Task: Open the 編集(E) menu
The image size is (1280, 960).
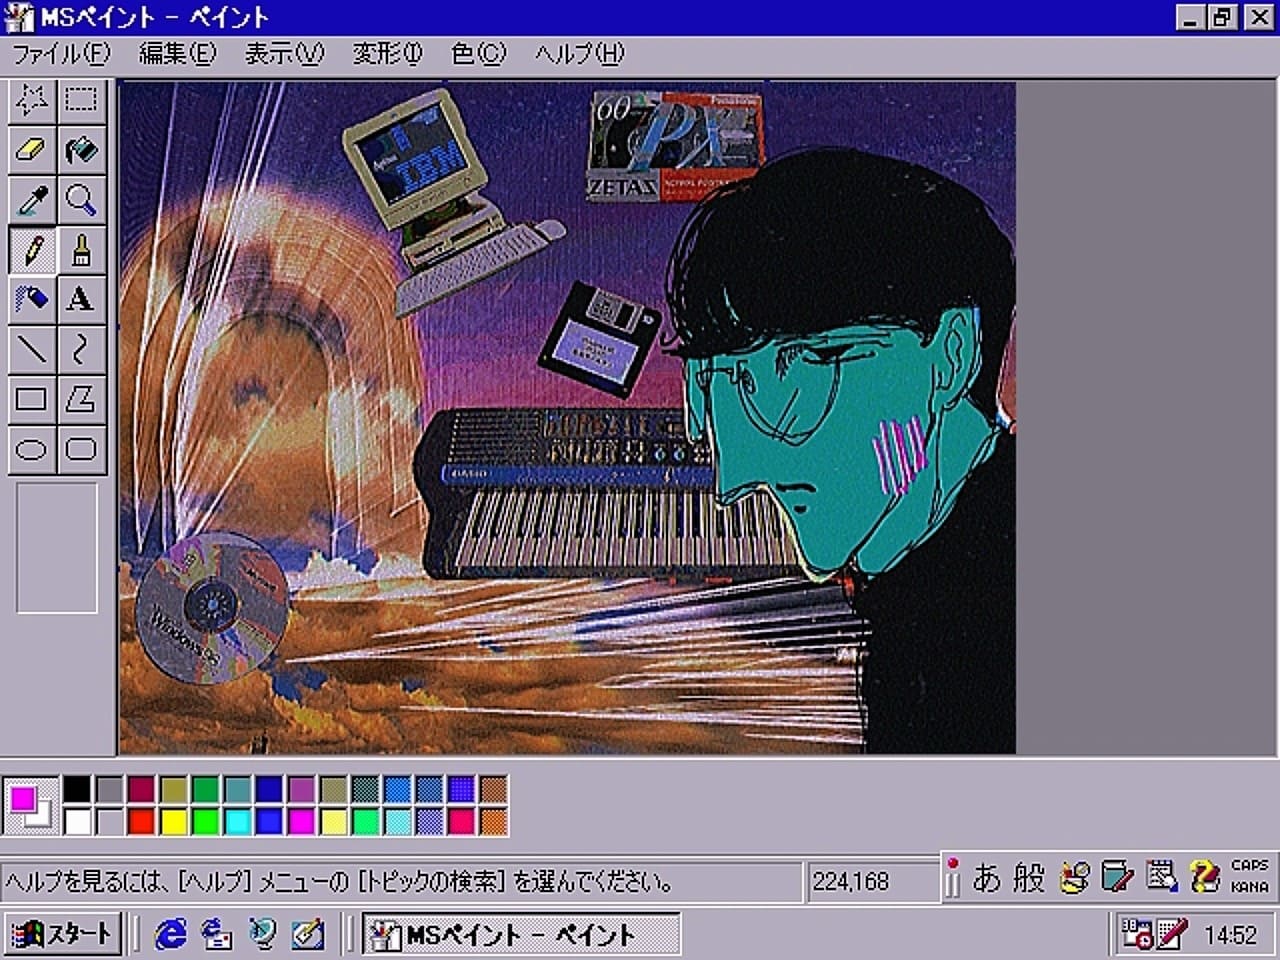Action: pyautogui.click(x=177, y=53)
